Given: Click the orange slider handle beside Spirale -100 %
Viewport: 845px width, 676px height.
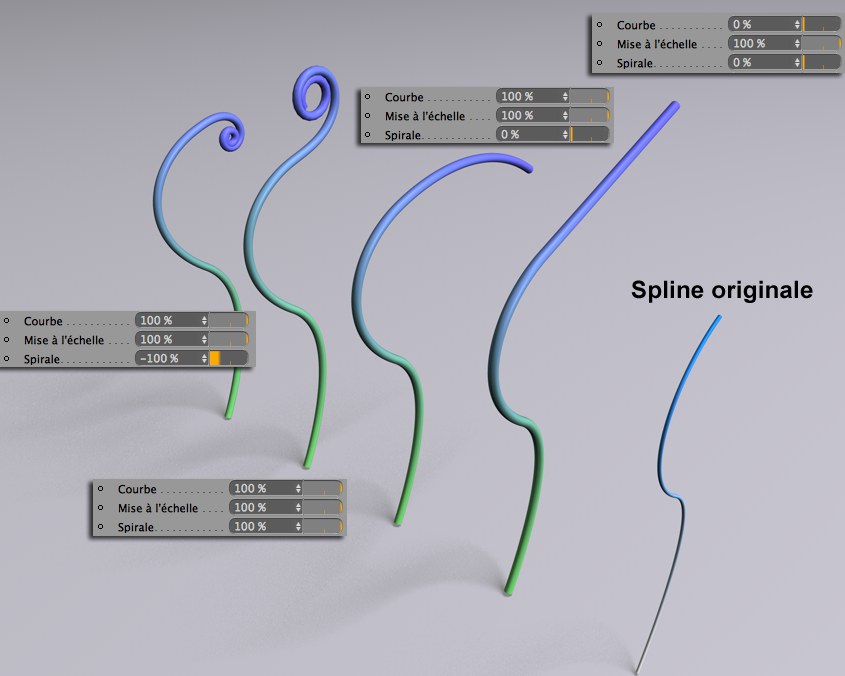Looking at the screenshot, I should (214, 358).
